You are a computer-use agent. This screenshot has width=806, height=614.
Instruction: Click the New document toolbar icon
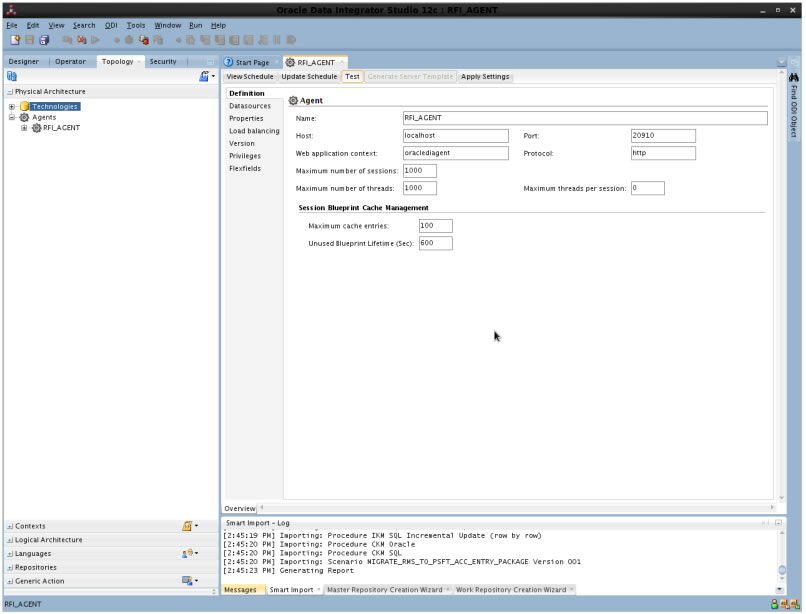click(x=15, y=40)
